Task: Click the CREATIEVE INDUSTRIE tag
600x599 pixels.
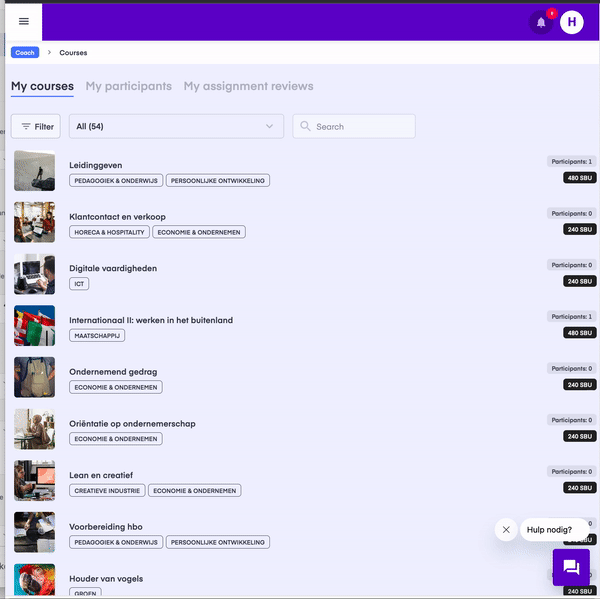Action: point(107,491)
